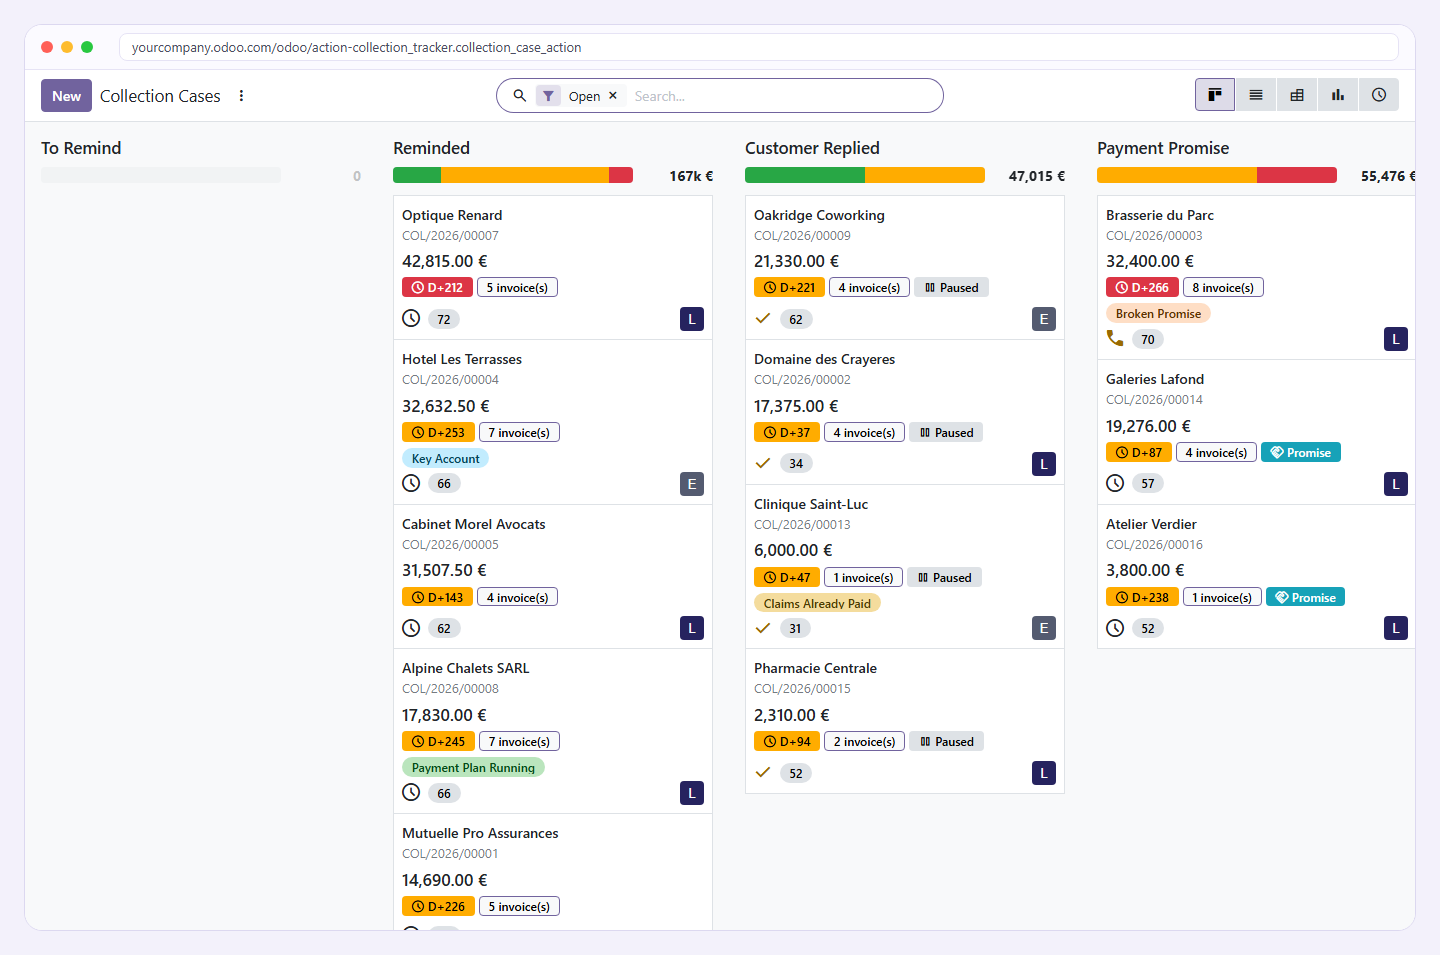Click the search magnifier icon
This screenshot has height=955, width=1440.
(520, 96)
